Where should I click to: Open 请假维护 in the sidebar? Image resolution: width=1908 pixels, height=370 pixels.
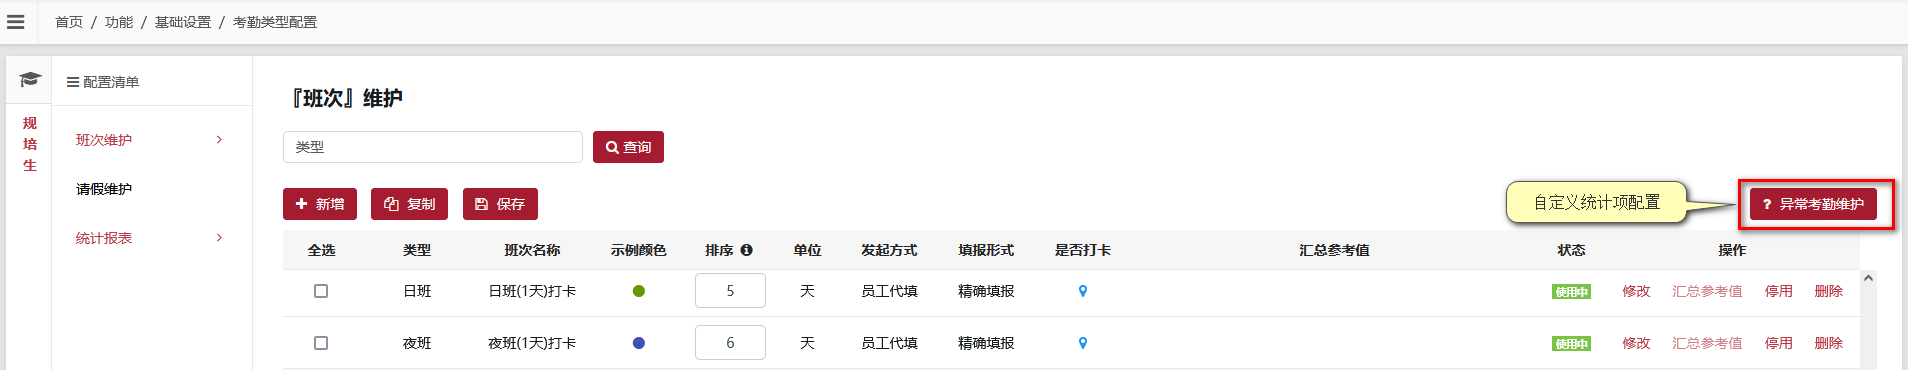(104, 189)
